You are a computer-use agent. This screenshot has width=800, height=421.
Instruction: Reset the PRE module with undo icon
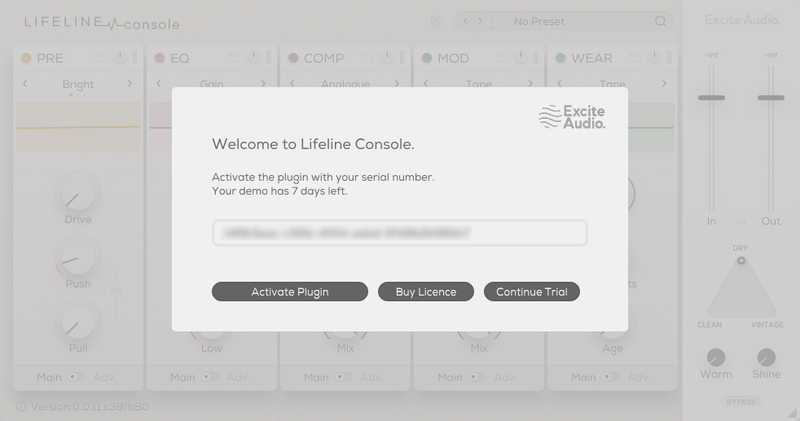(101, 58)
